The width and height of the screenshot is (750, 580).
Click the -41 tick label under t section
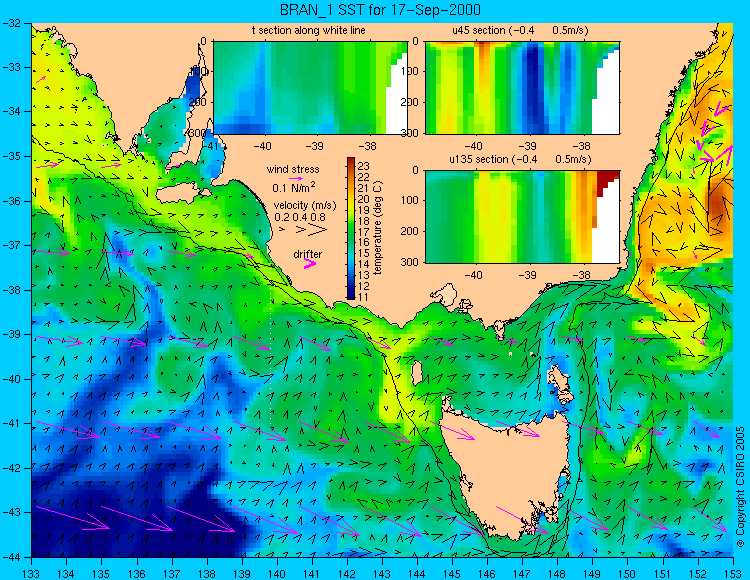(x=211, y=144)
